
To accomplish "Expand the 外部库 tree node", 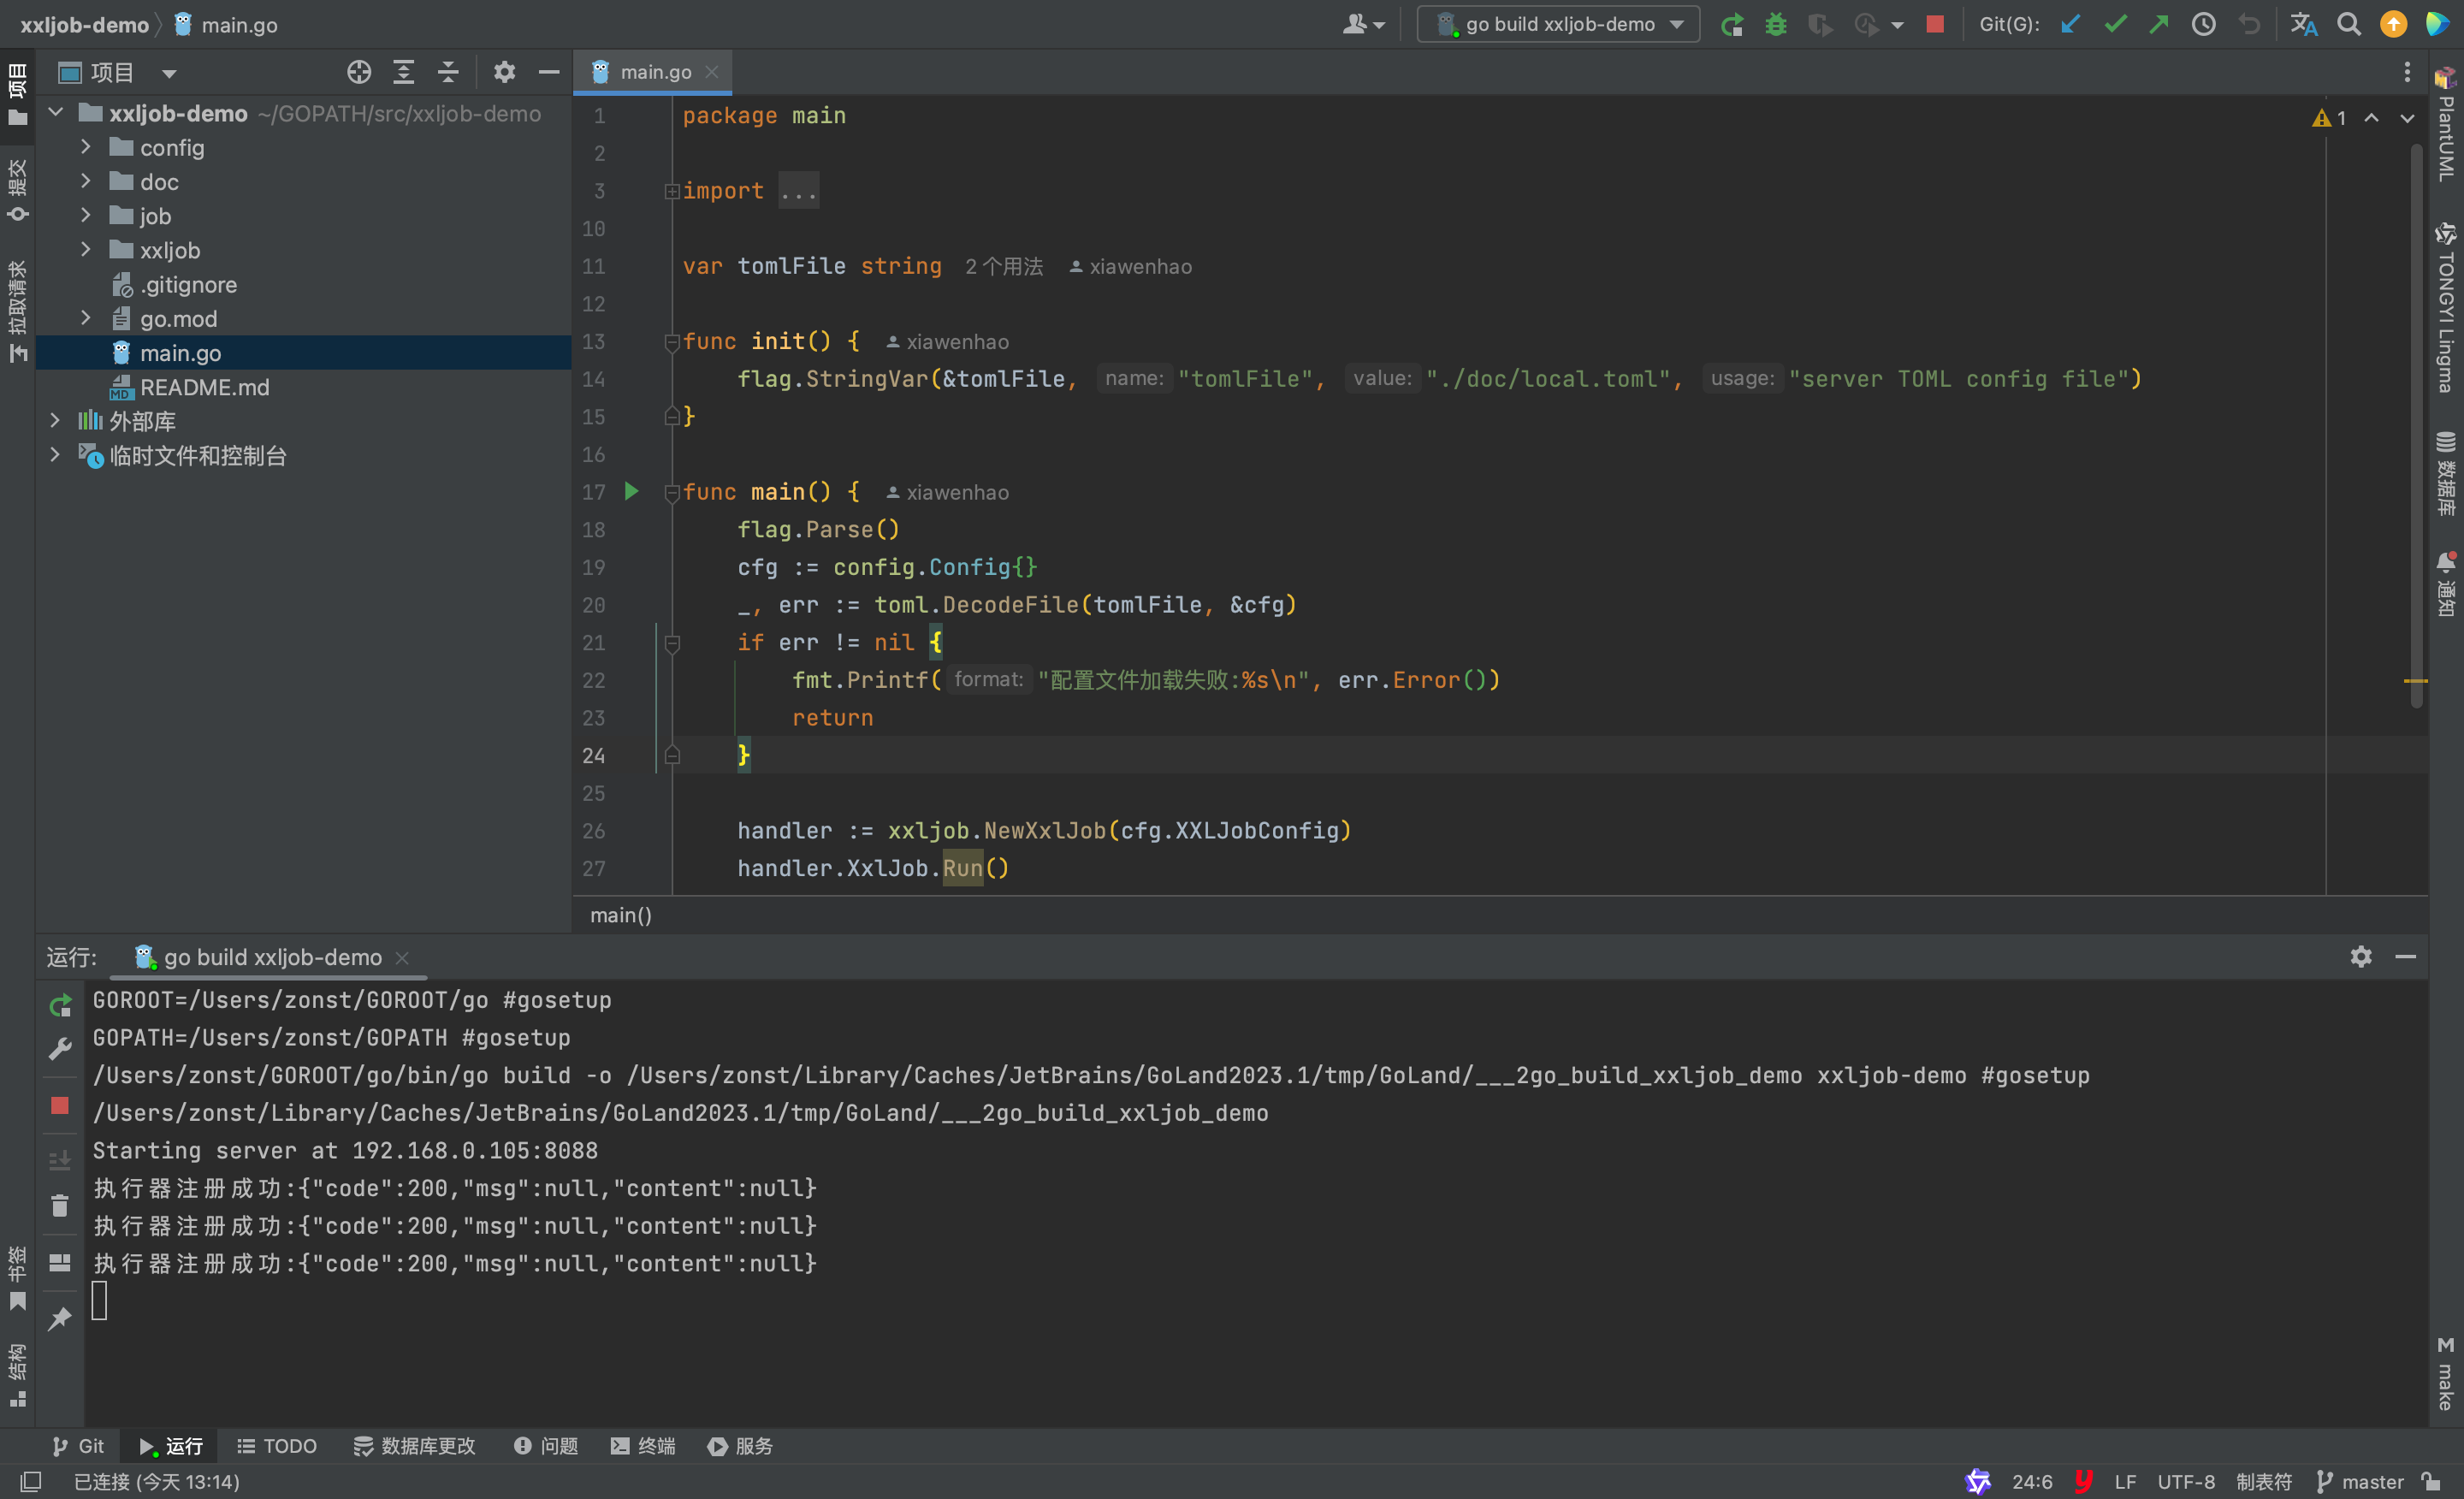I will point(56,421).
